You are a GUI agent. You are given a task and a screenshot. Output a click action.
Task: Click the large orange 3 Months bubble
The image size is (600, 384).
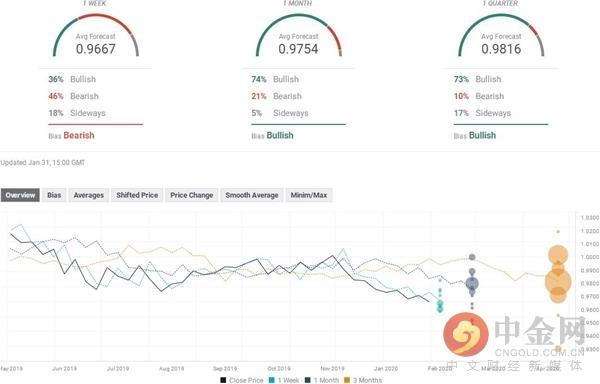tap(558, 282)
